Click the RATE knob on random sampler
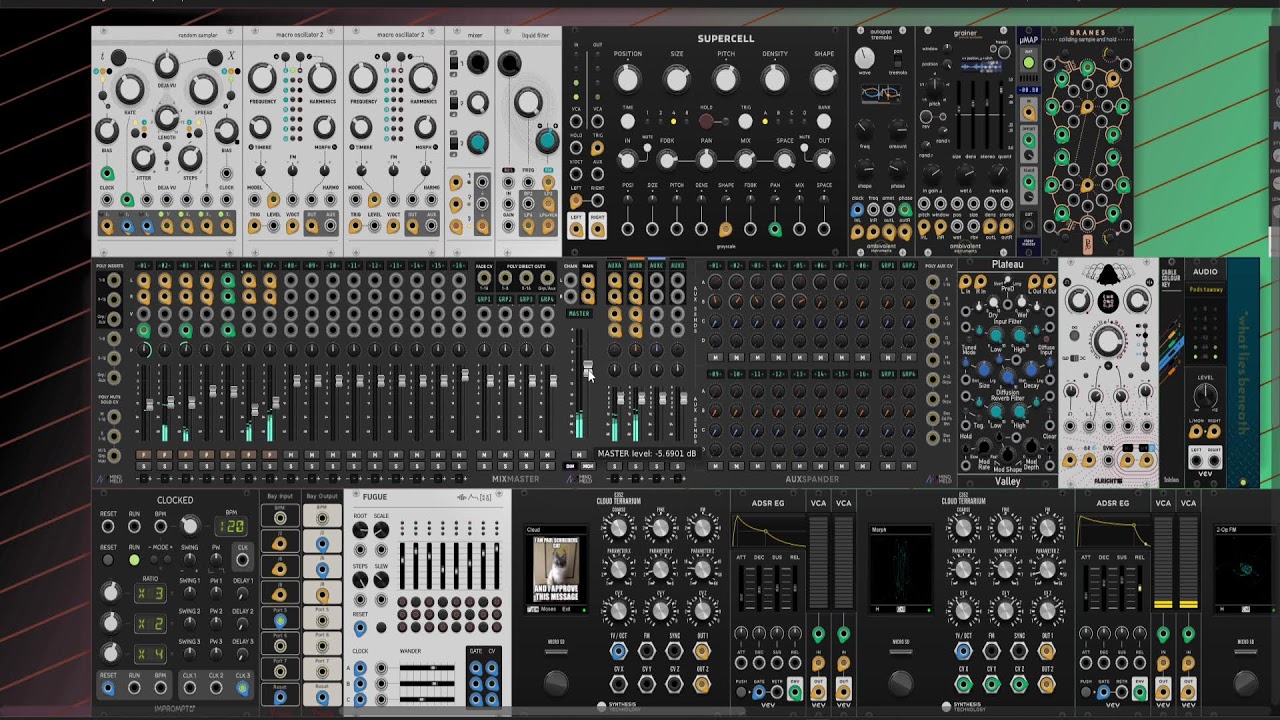The width and height of the screenshot is (1280, 720). pyautogui.click(x=129, y=90)
